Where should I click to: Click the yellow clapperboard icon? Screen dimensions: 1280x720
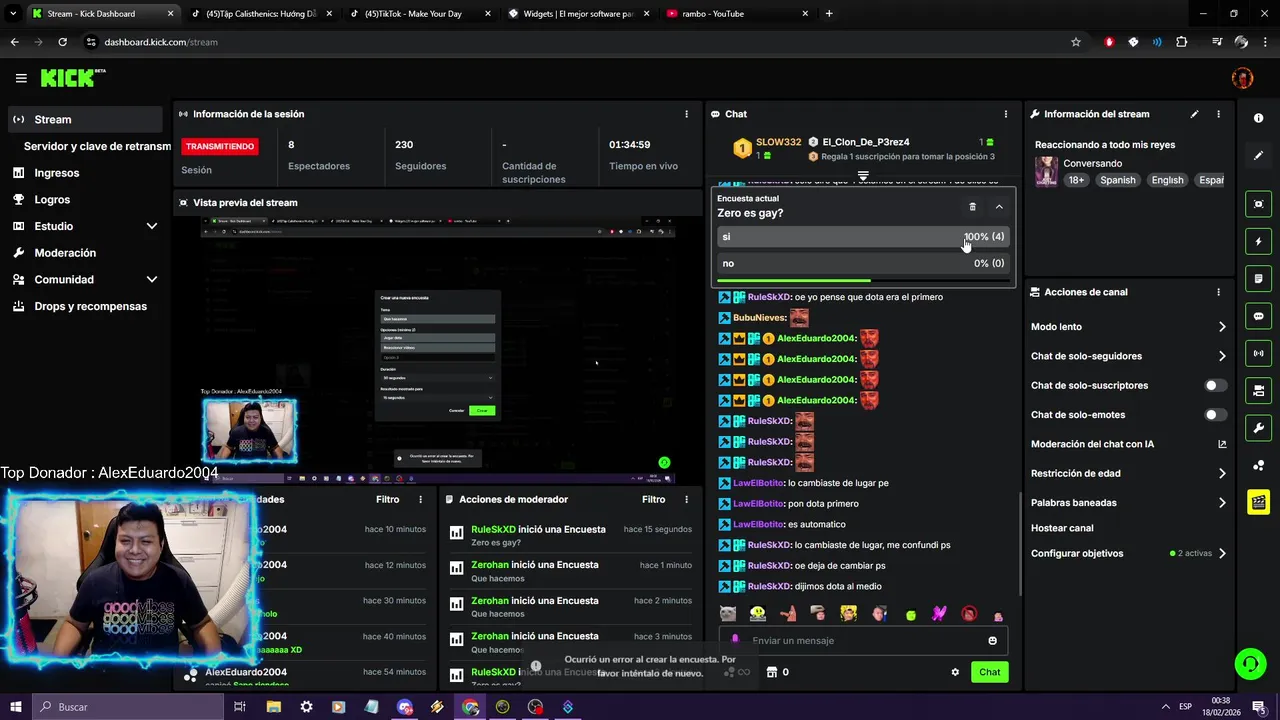click(x=1258, y=502)
